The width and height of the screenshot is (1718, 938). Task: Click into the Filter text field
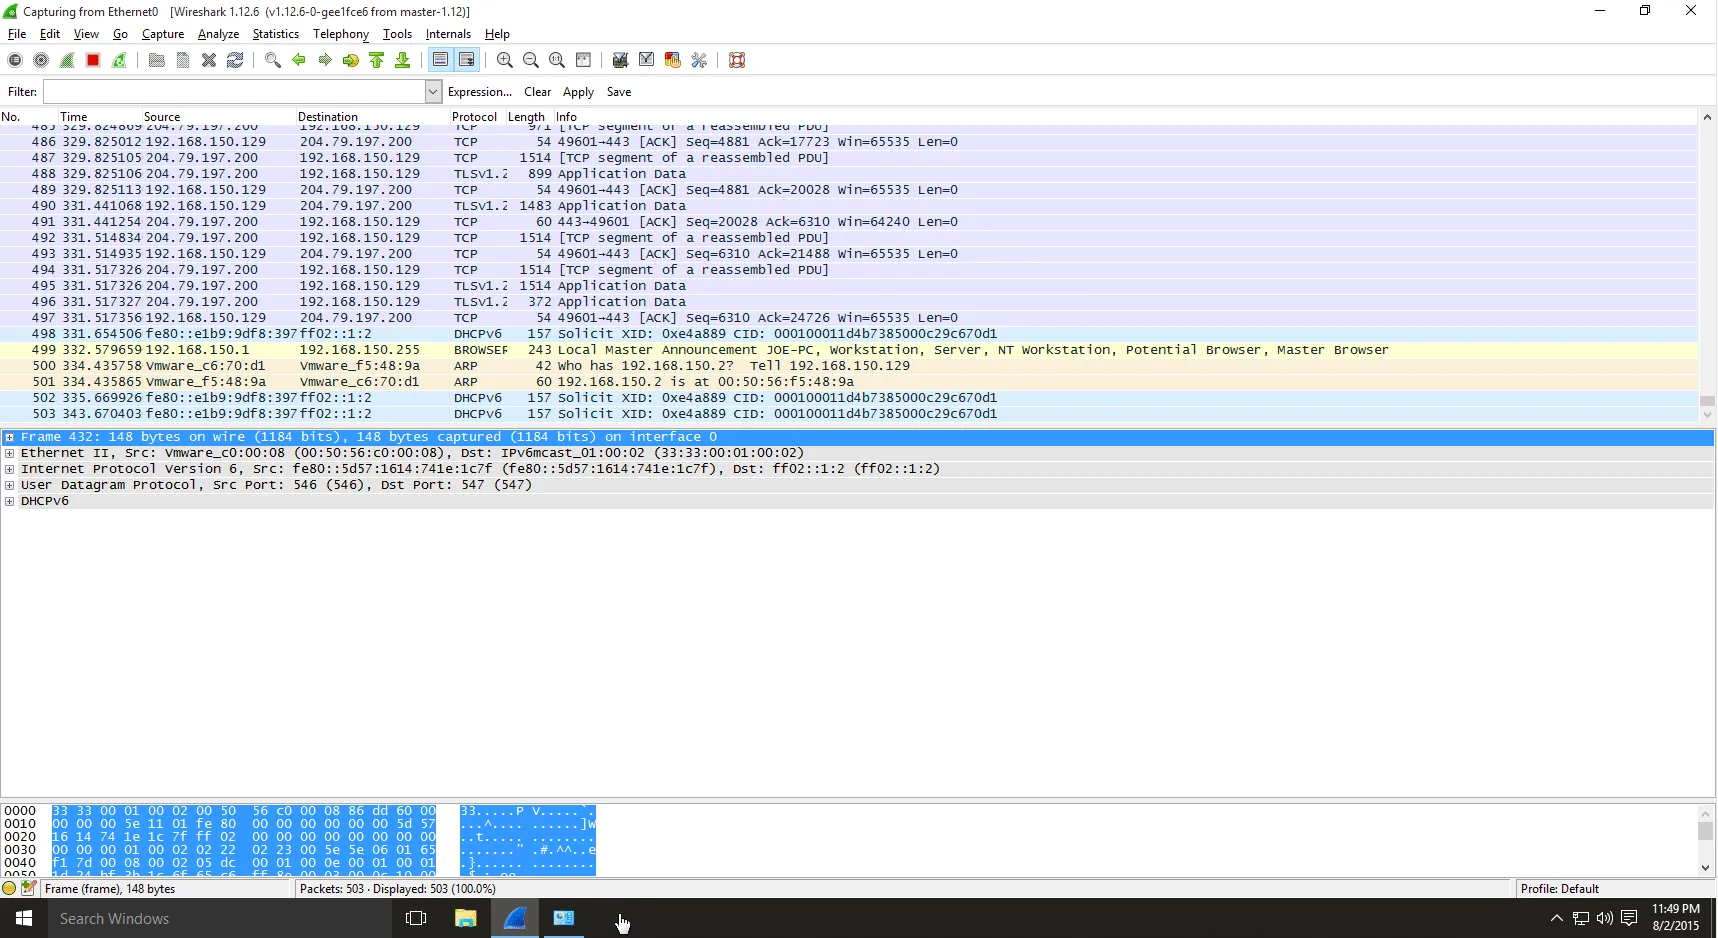pyautogui.click(x=234, y=92)
